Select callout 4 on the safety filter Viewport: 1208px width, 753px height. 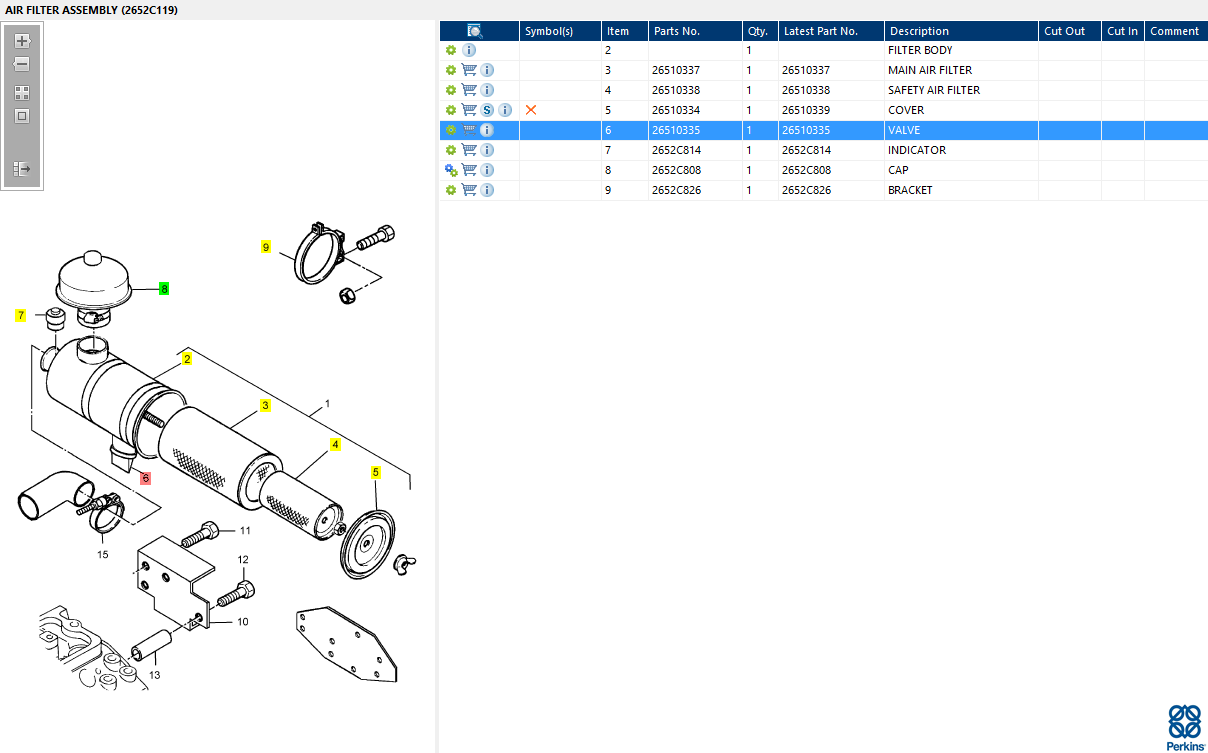(335, 445)
